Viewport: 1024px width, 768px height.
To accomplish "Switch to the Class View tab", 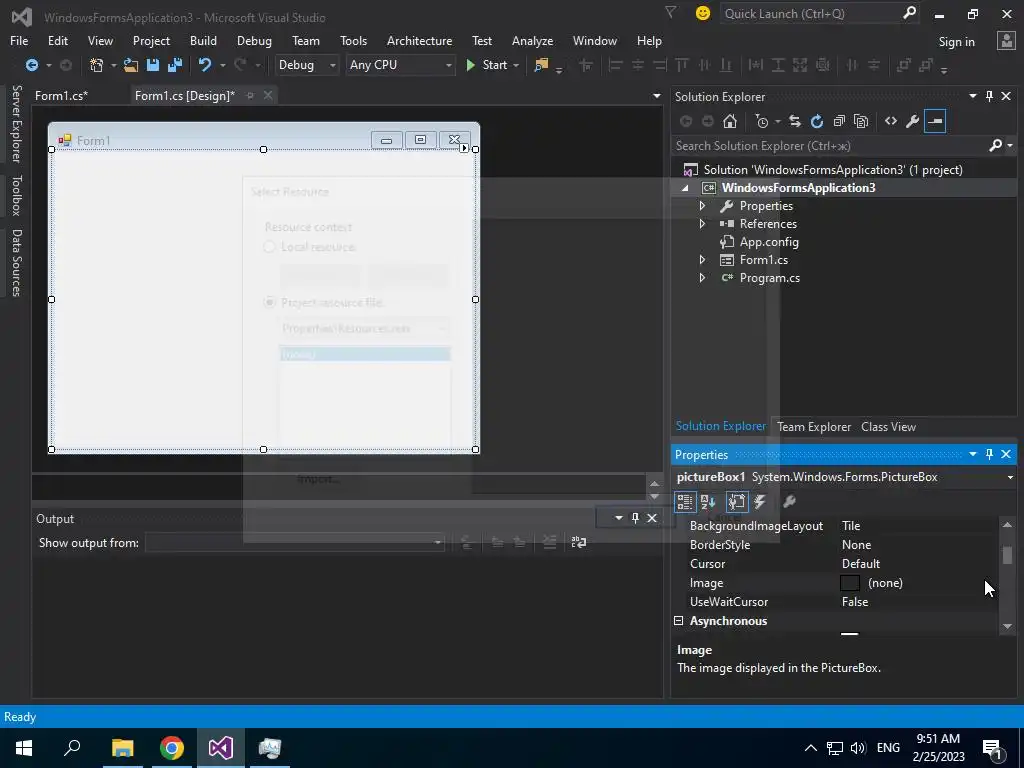I will coord(888,426).
